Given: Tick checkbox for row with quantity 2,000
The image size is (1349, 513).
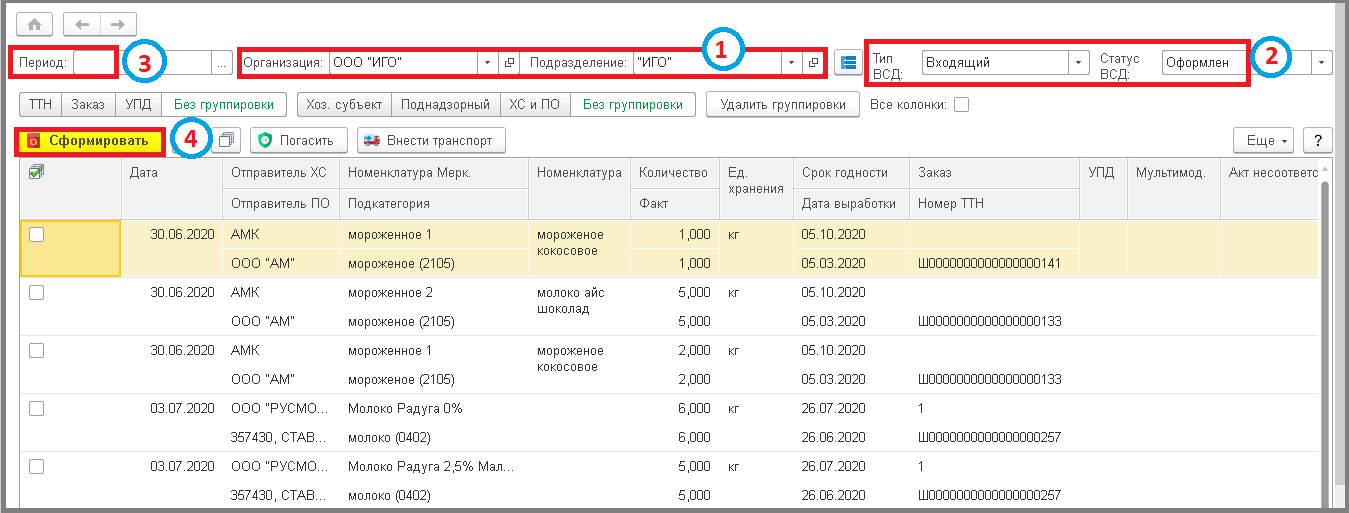Looking at the screenshot, I should click(37, 351).
